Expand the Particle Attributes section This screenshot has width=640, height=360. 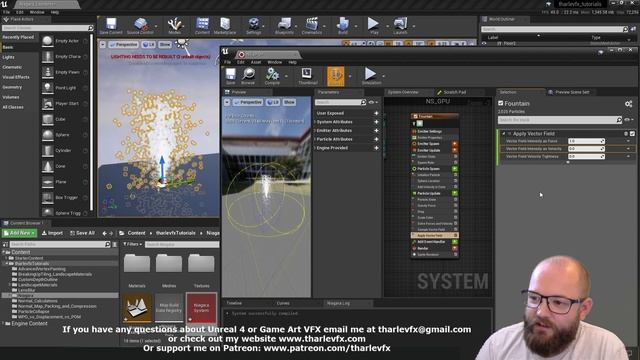coord(315,139)
